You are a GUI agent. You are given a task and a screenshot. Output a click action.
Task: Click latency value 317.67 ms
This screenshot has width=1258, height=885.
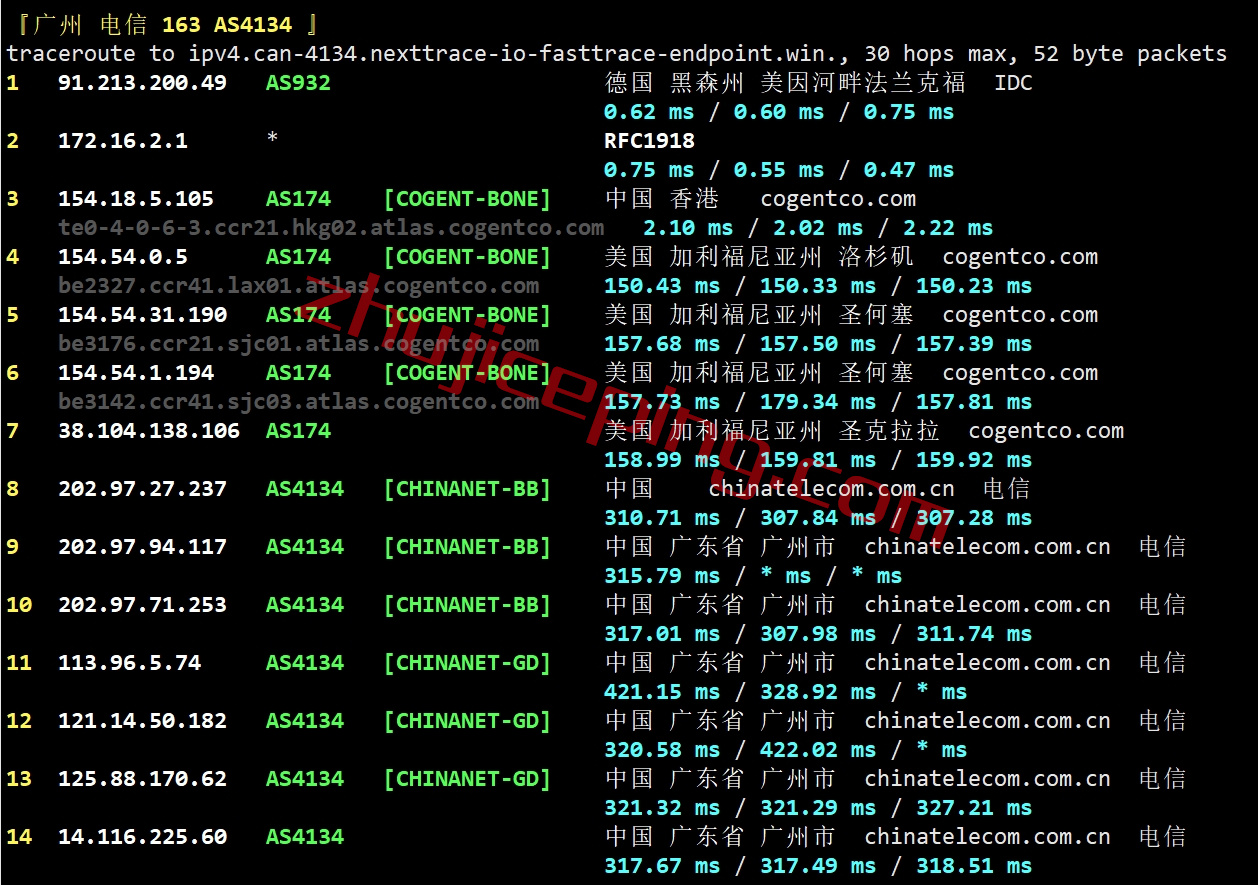click(x=662, y=866)
